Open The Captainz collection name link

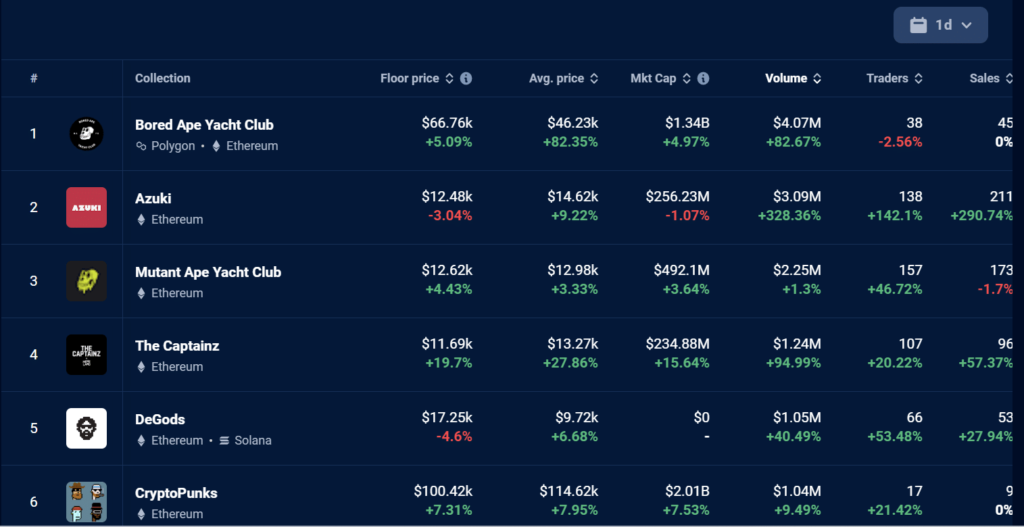pyautogui.click(x=177, y=346)
